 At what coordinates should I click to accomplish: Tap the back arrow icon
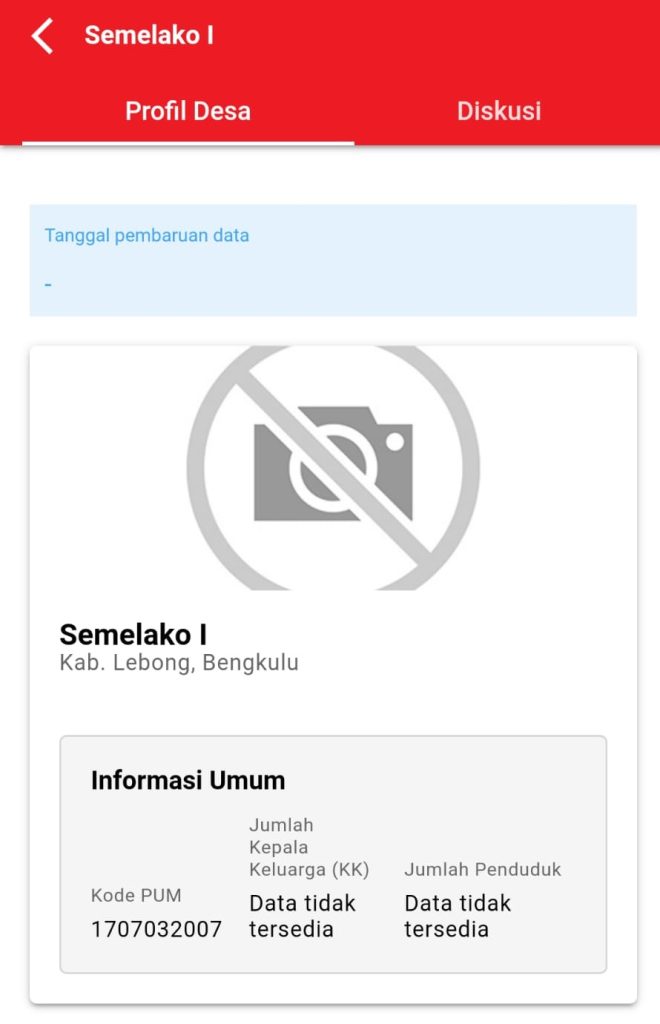point(42,36)
